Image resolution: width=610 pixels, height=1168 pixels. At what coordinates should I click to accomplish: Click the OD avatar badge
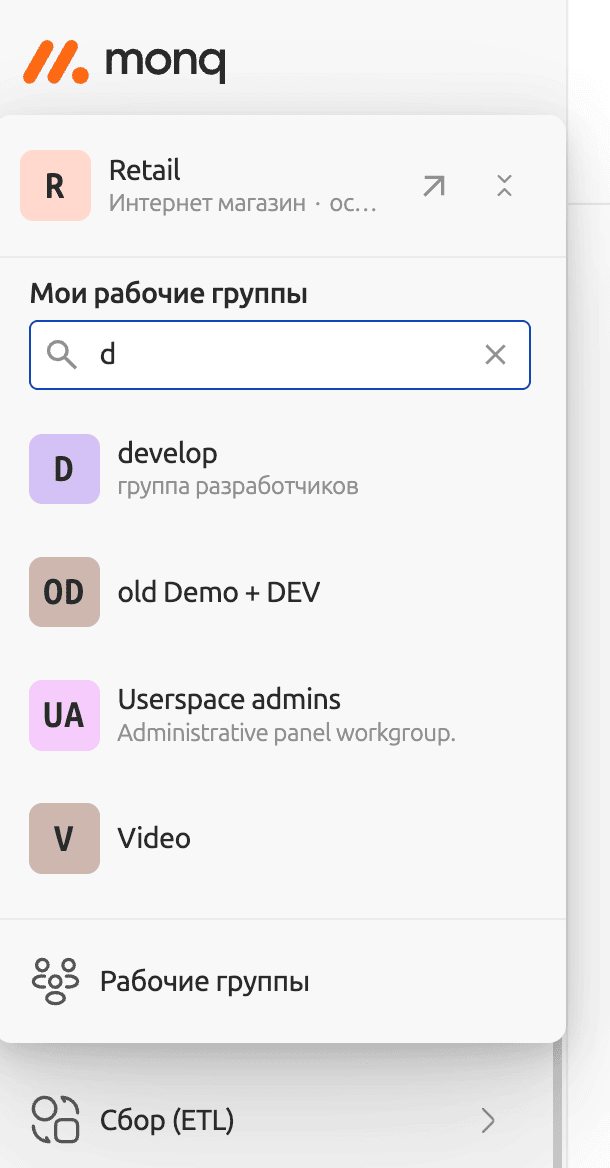click(65, 592)
